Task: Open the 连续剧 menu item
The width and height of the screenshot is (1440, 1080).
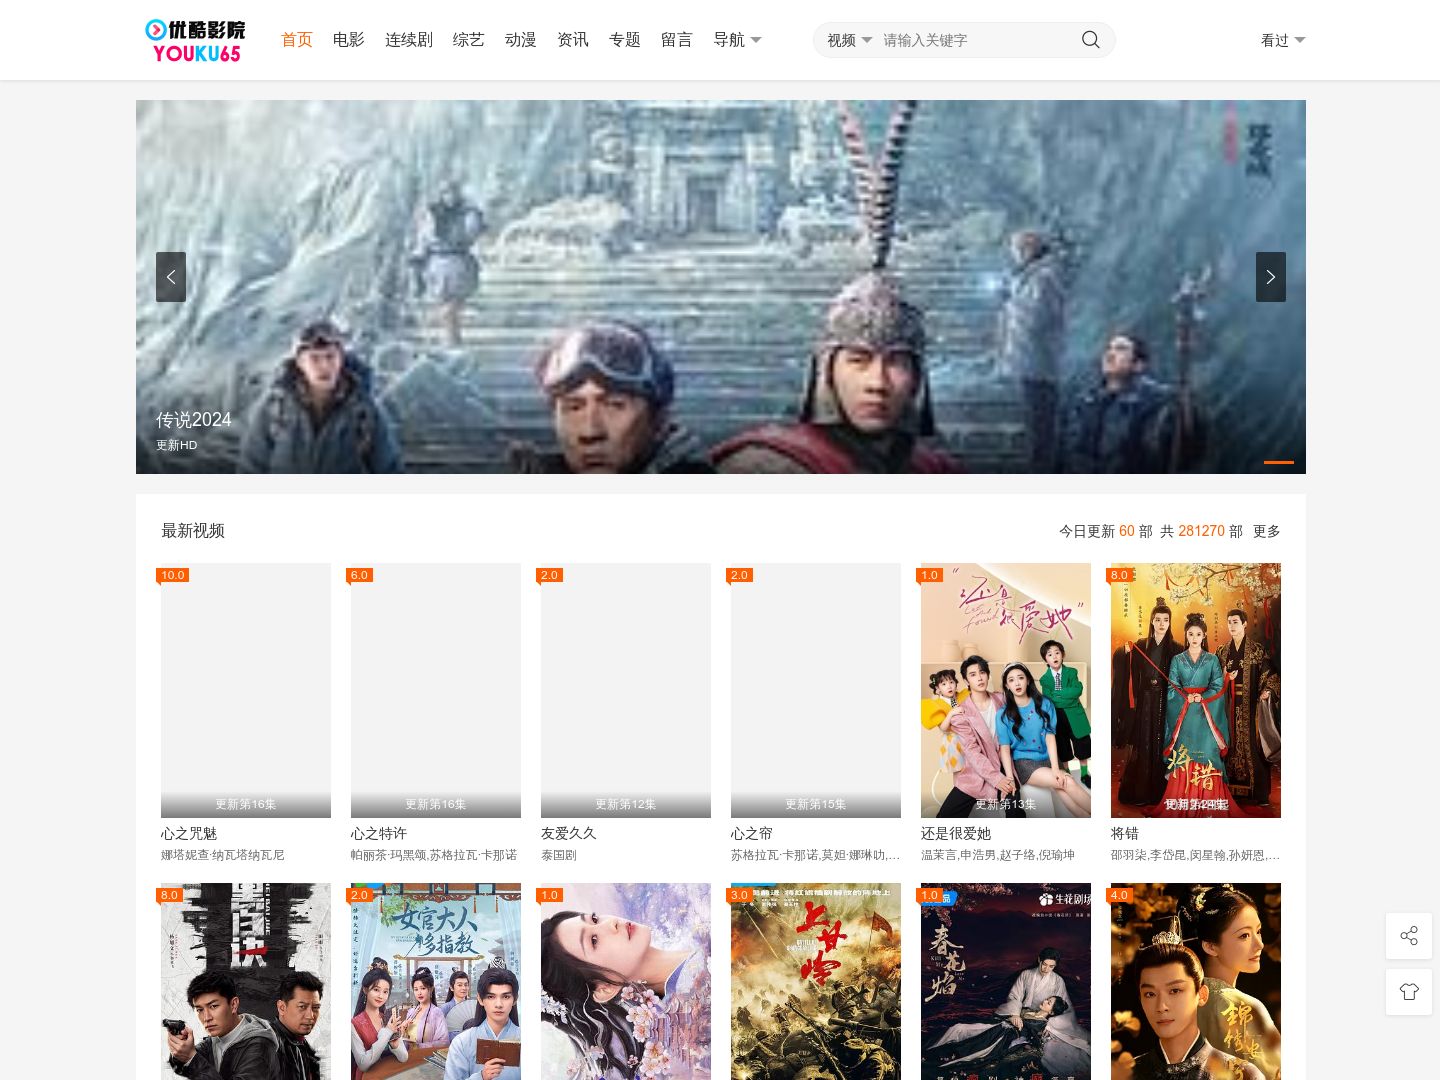Action: point(409,40)
